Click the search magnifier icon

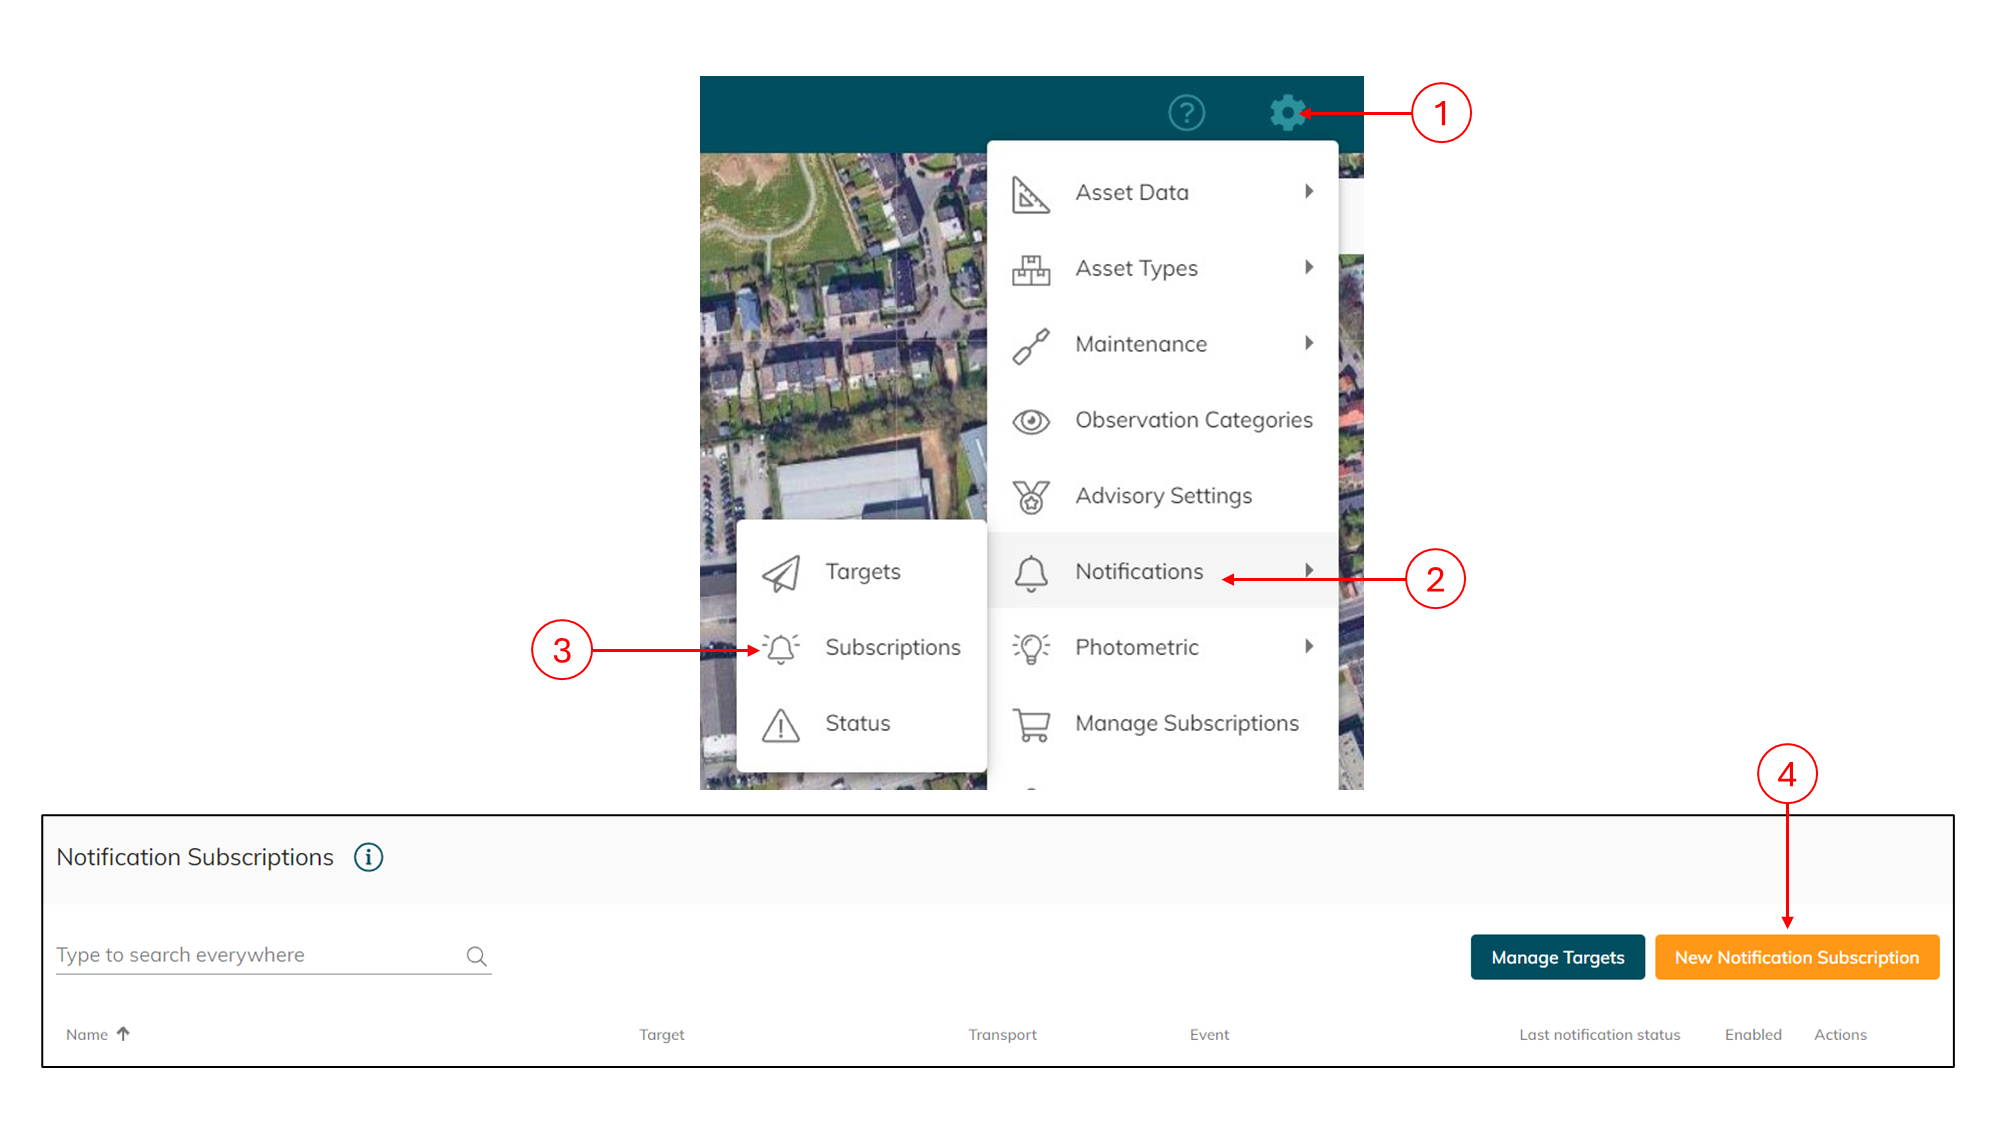[x=476, y=956]
